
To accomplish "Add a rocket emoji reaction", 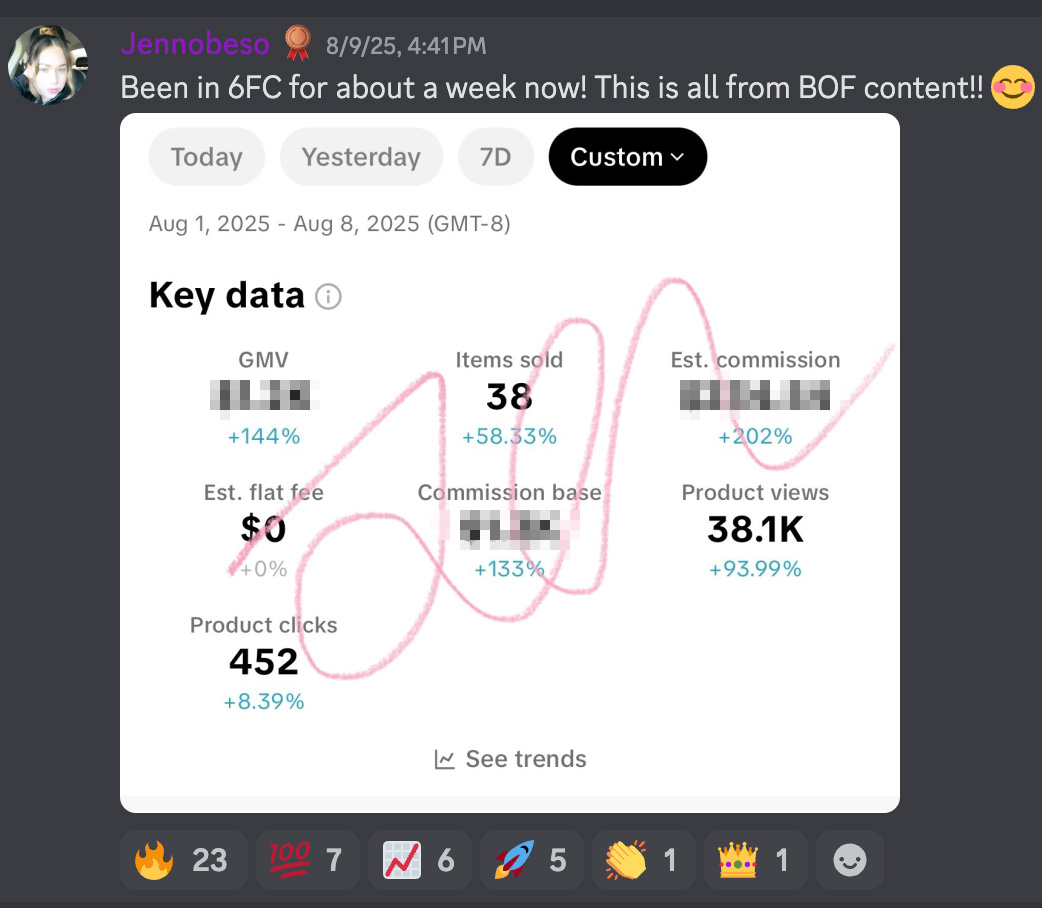I will tap(531, 860).
